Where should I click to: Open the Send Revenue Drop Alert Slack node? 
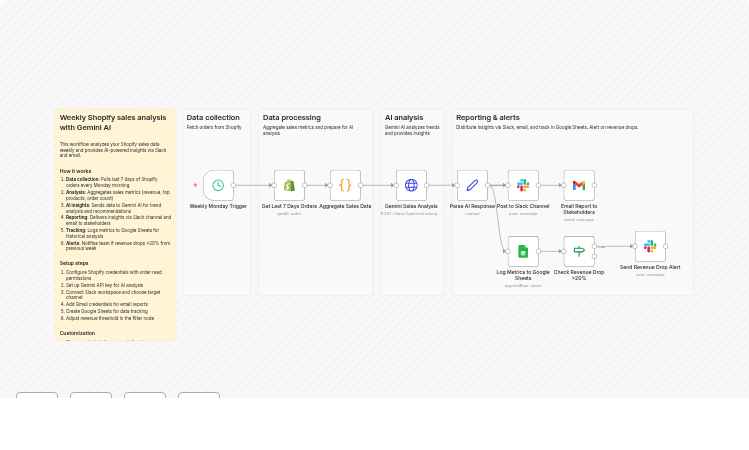[650, 246]
